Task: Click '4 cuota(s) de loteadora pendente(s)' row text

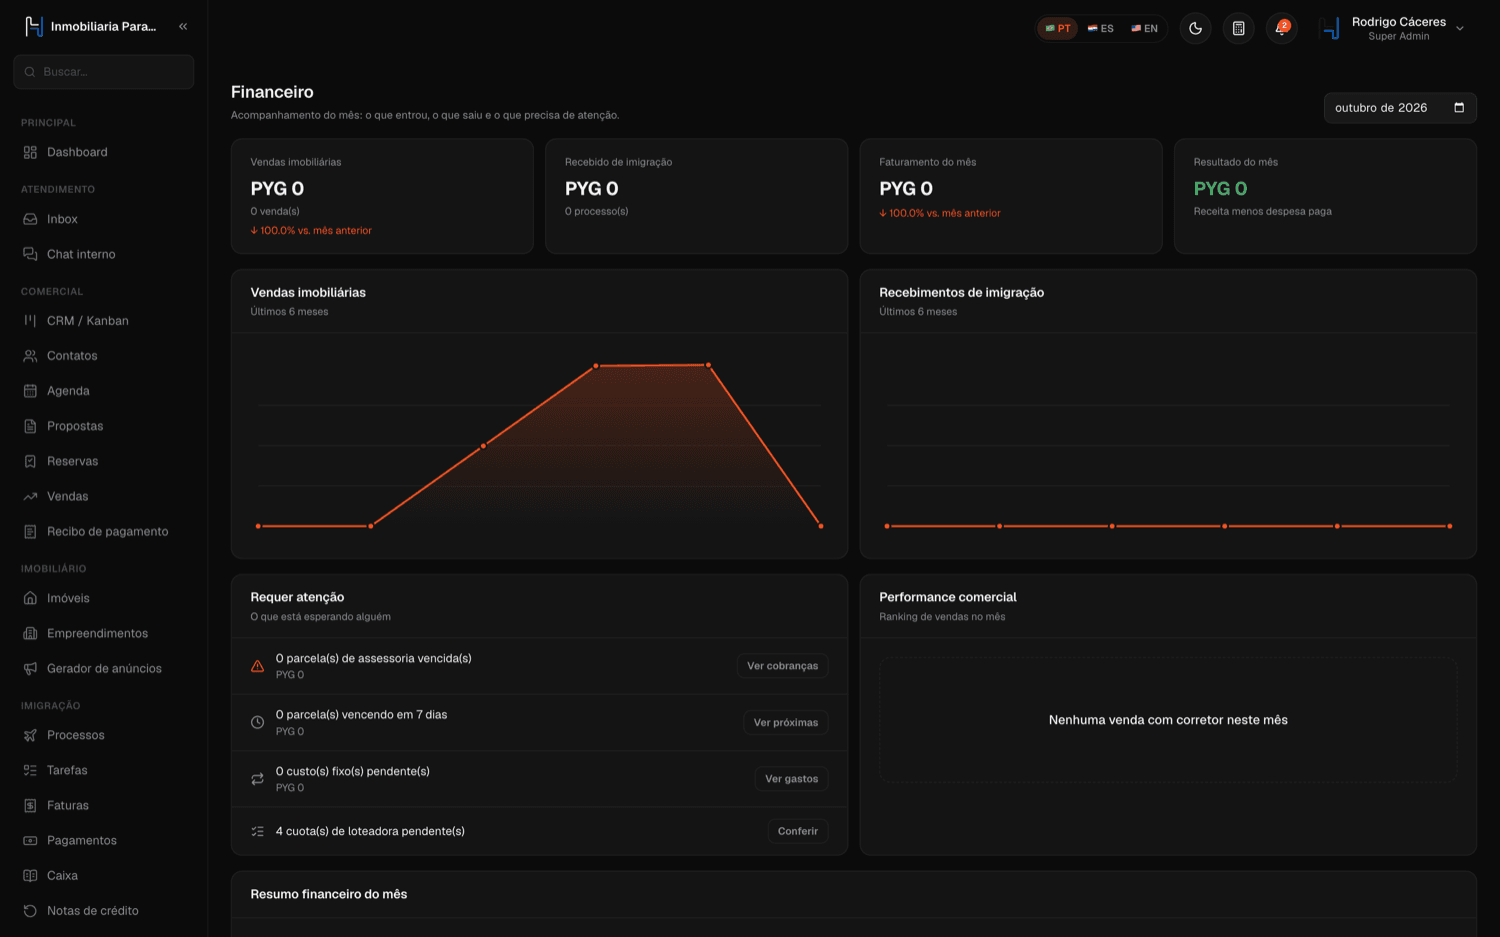Action: click(x=370, y=831)
